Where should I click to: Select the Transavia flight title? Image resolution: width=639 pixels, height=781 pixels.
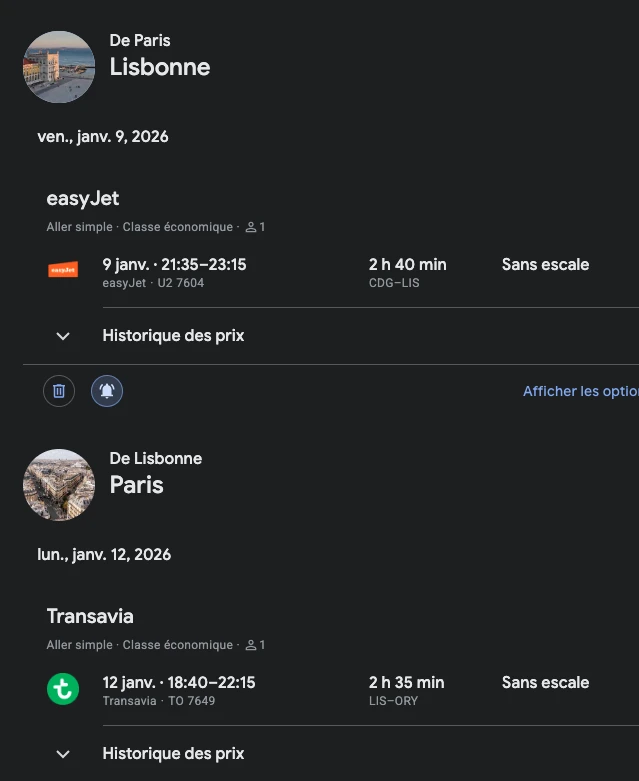click(90, 616)
